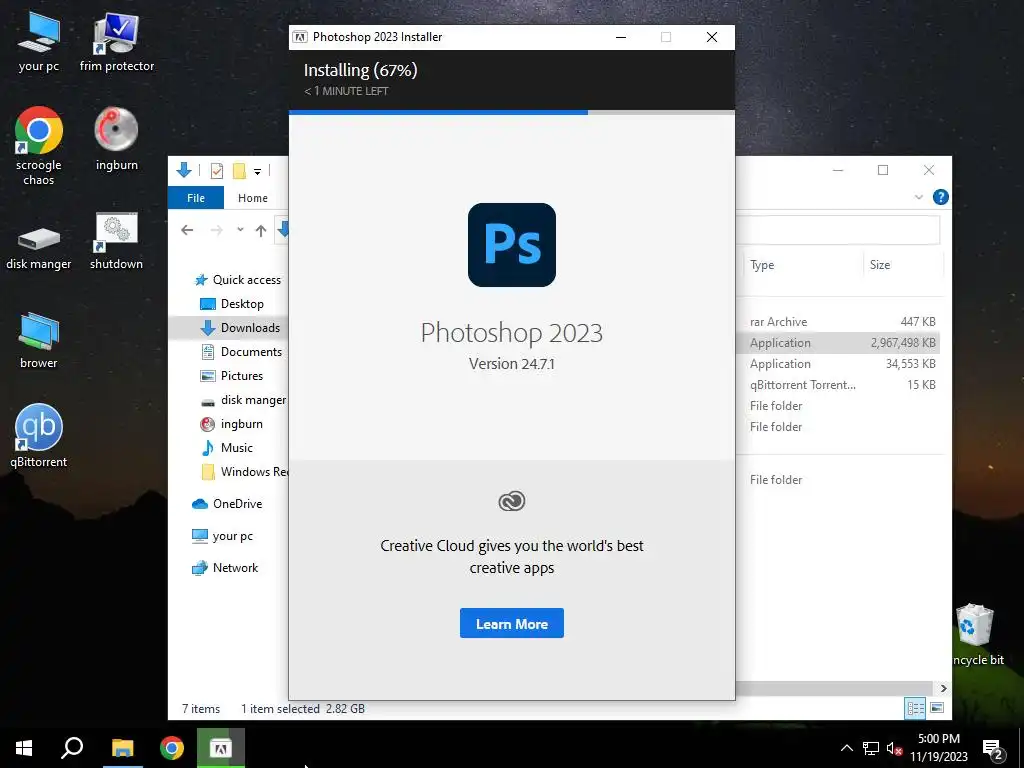Image resolution: width=1024 pixels, height=768 pixels.
Task: Open the disk manger desktop icon
Action: click(39, 247)
